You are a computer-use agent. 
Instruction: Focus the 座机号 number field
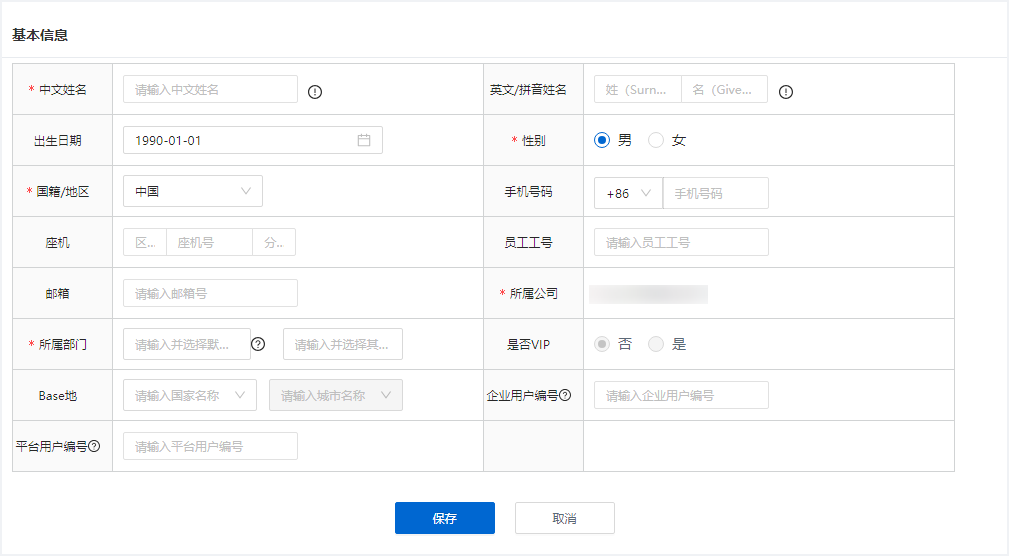(x=209, y=243)
